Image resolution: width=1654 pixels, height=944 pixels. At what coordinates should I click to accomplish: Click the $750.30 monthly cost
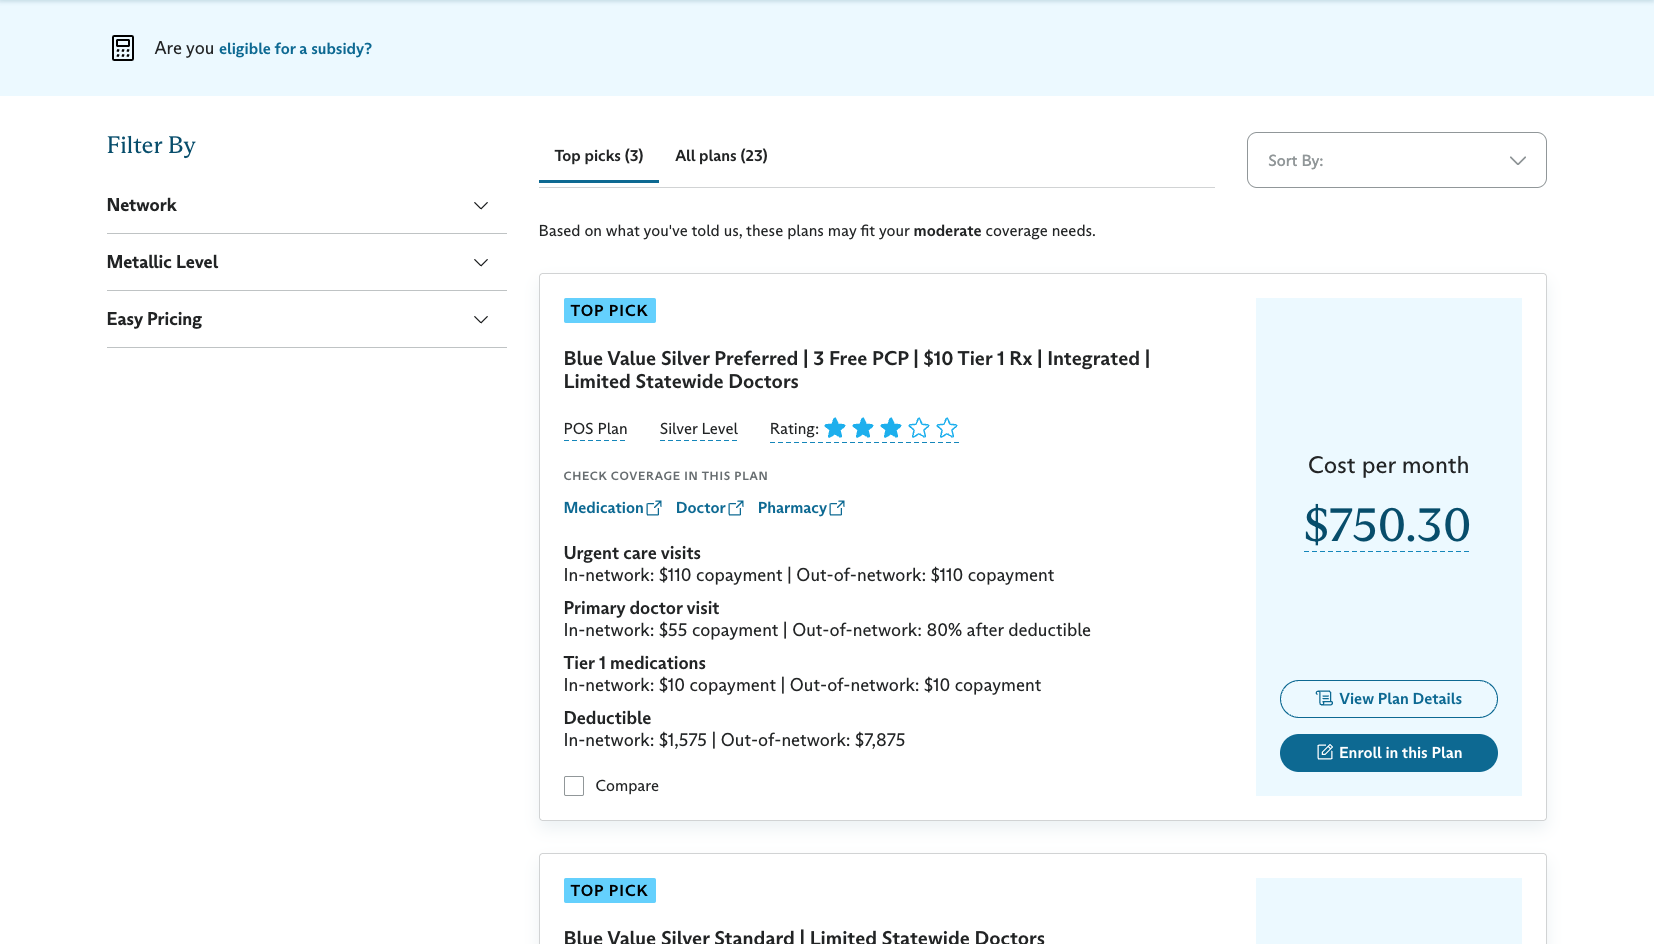[1387, 525]
